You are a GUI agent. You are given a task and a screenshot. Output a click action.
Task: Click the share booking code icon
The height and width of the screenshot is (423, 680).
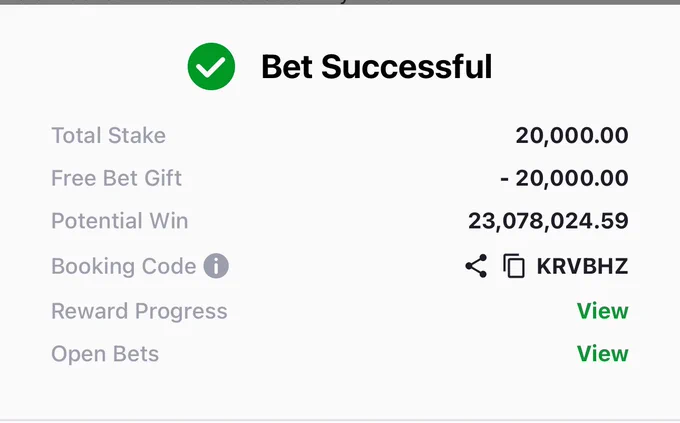(476, 266)
